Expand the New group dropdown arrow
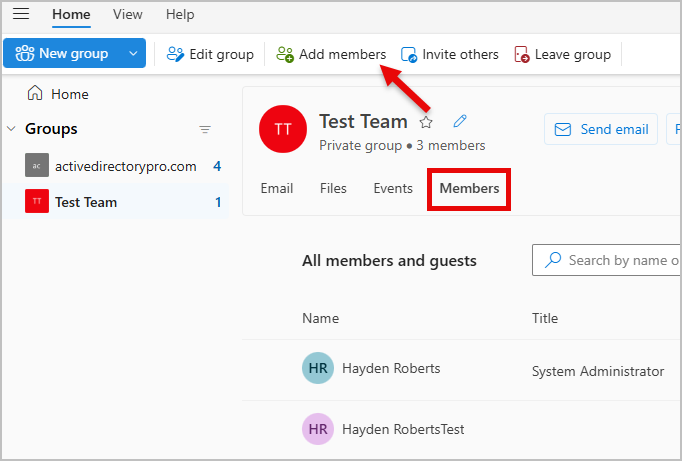 tap(134, 53)
